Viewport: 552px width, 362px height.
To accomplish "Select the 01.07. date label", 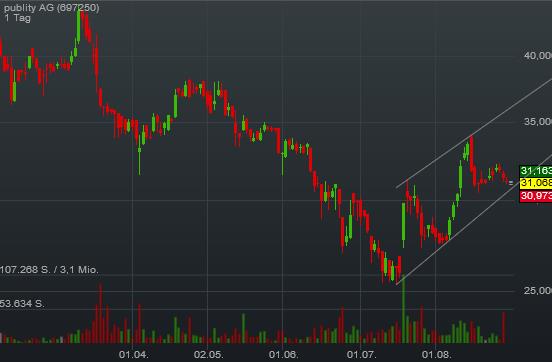I will (x=361, y=354).
